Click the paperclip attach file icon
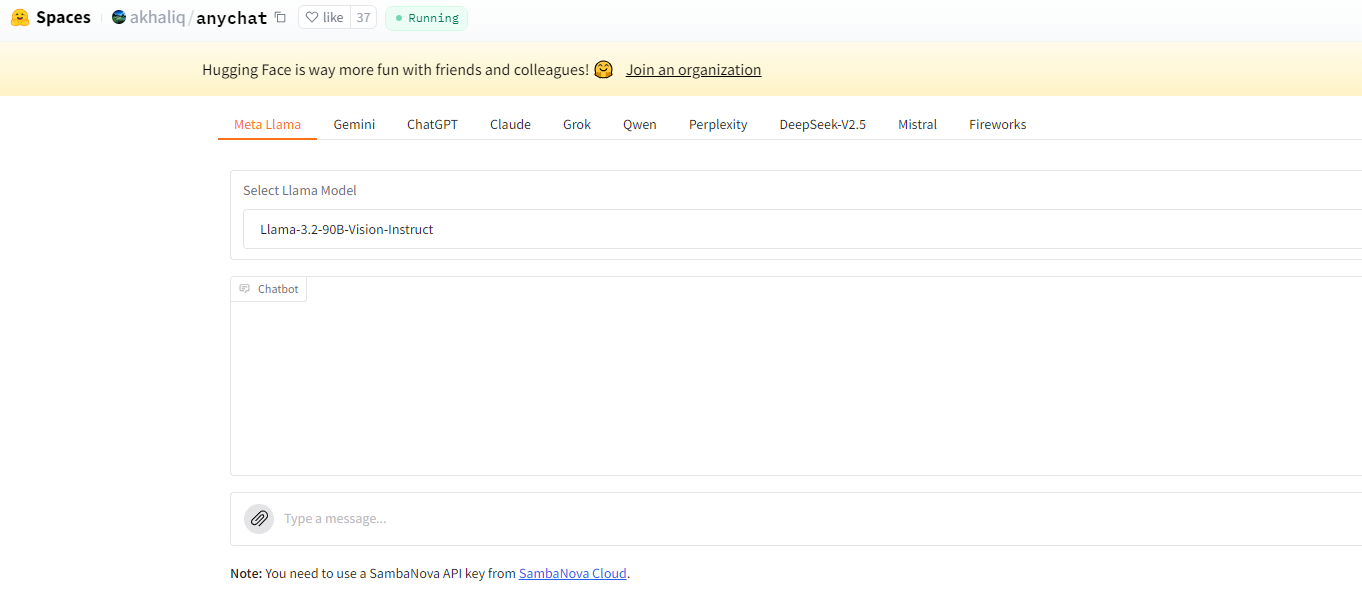 259,518
